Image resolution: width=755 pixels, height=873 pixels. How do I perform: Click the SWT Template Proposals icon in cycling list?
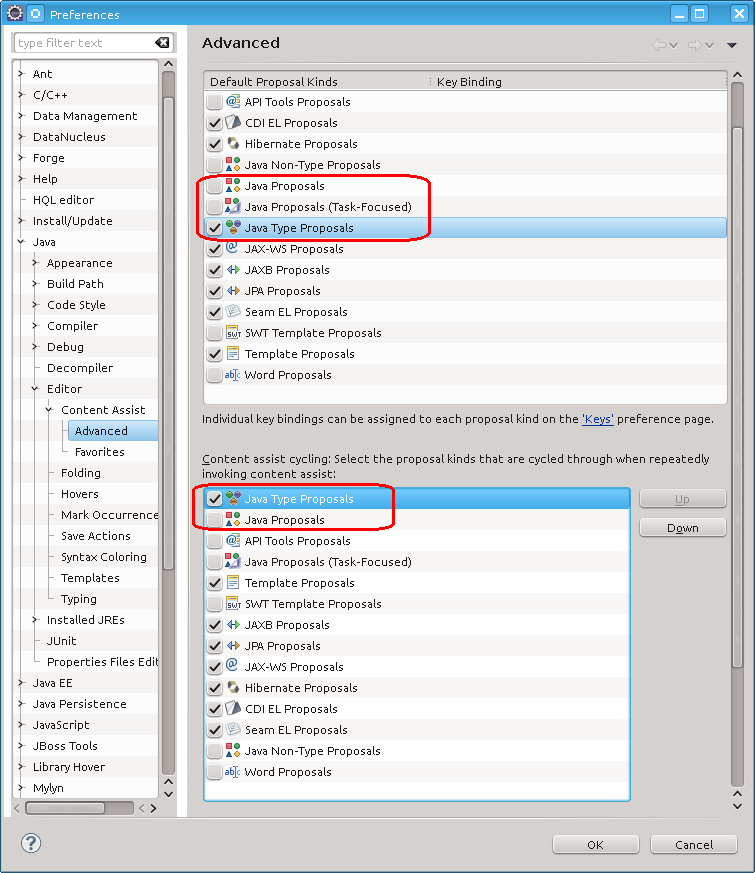tap(233, 604)
